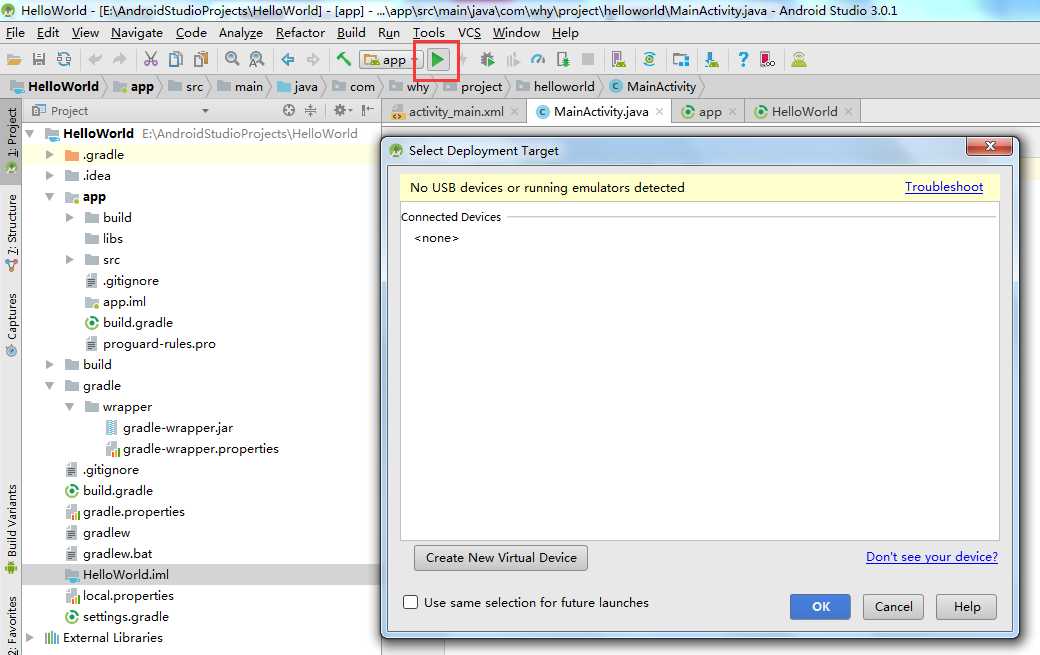The width and height of the screenshot is (1040, 655).
Task: Click scroll from source crosshair icon
Action: 289,111
